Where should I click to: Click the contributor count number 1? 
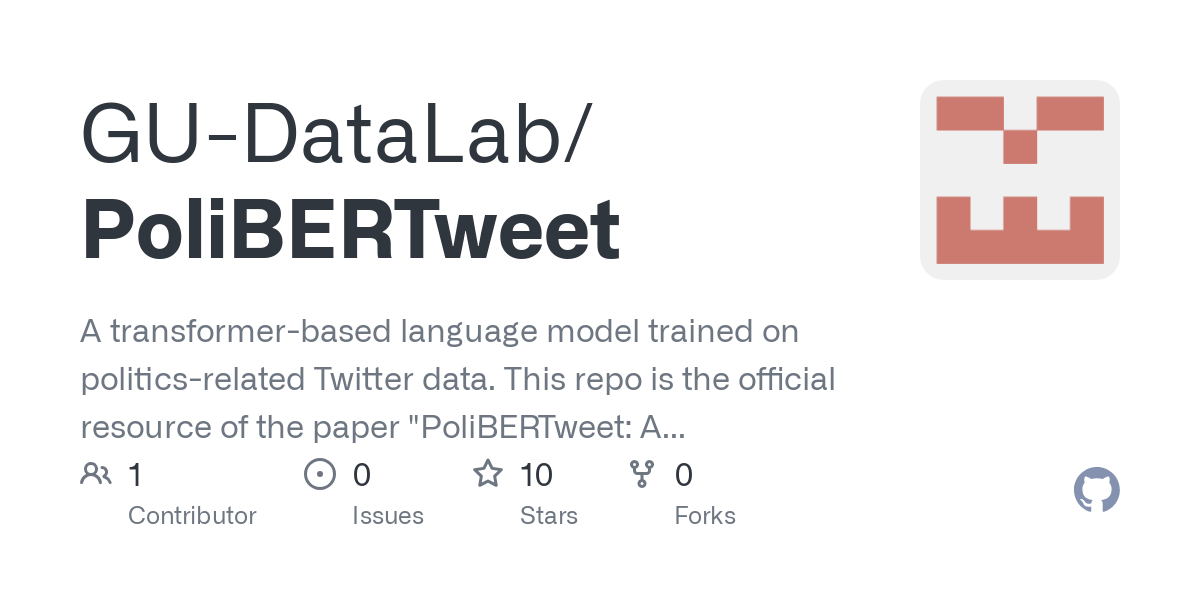click(135, 474)
